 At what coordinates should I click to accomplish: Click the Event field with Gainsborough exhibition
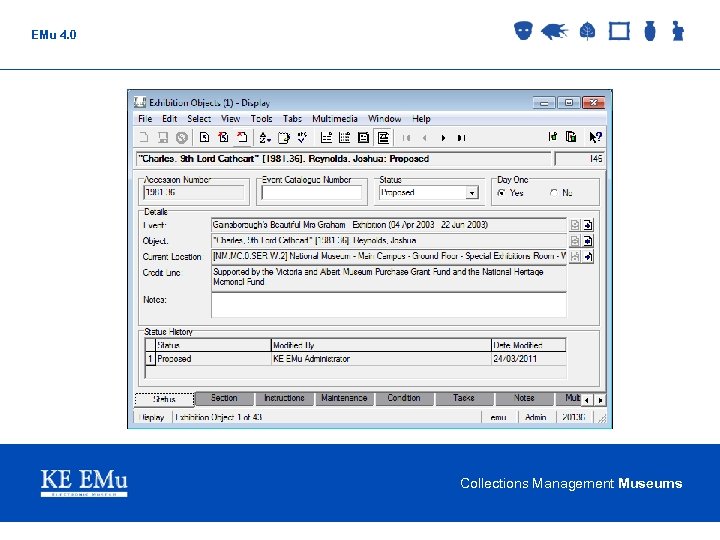[388, 225]
